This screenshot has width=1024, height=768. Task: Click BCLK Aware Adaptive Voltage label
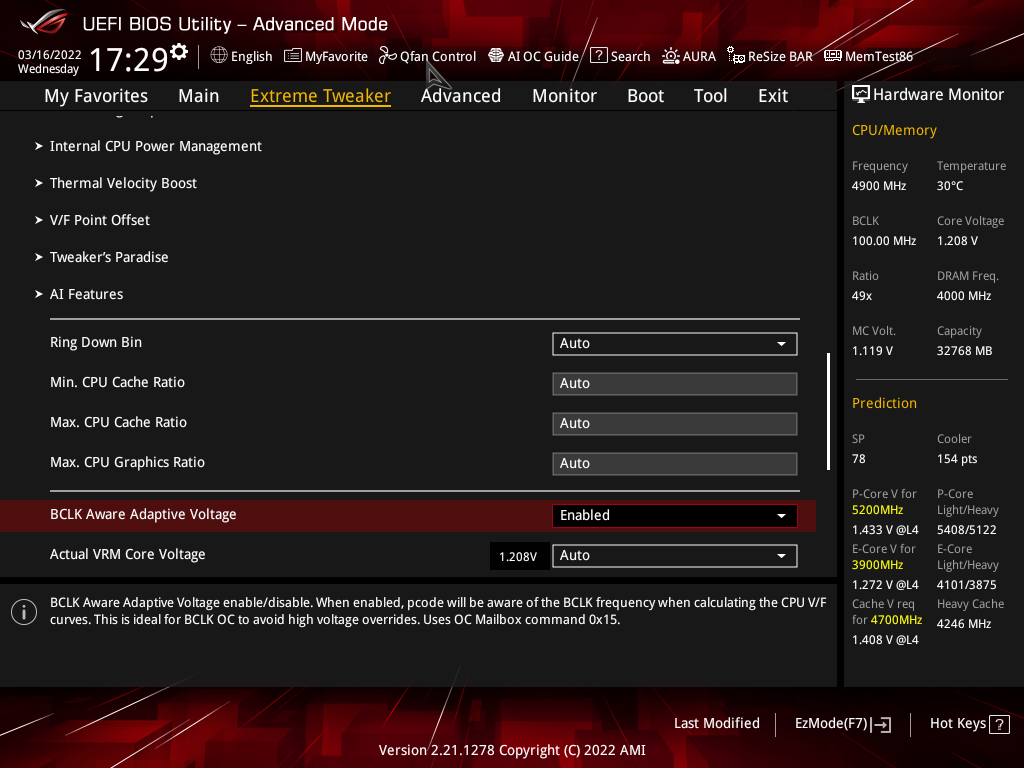click(x=143, y=515)
